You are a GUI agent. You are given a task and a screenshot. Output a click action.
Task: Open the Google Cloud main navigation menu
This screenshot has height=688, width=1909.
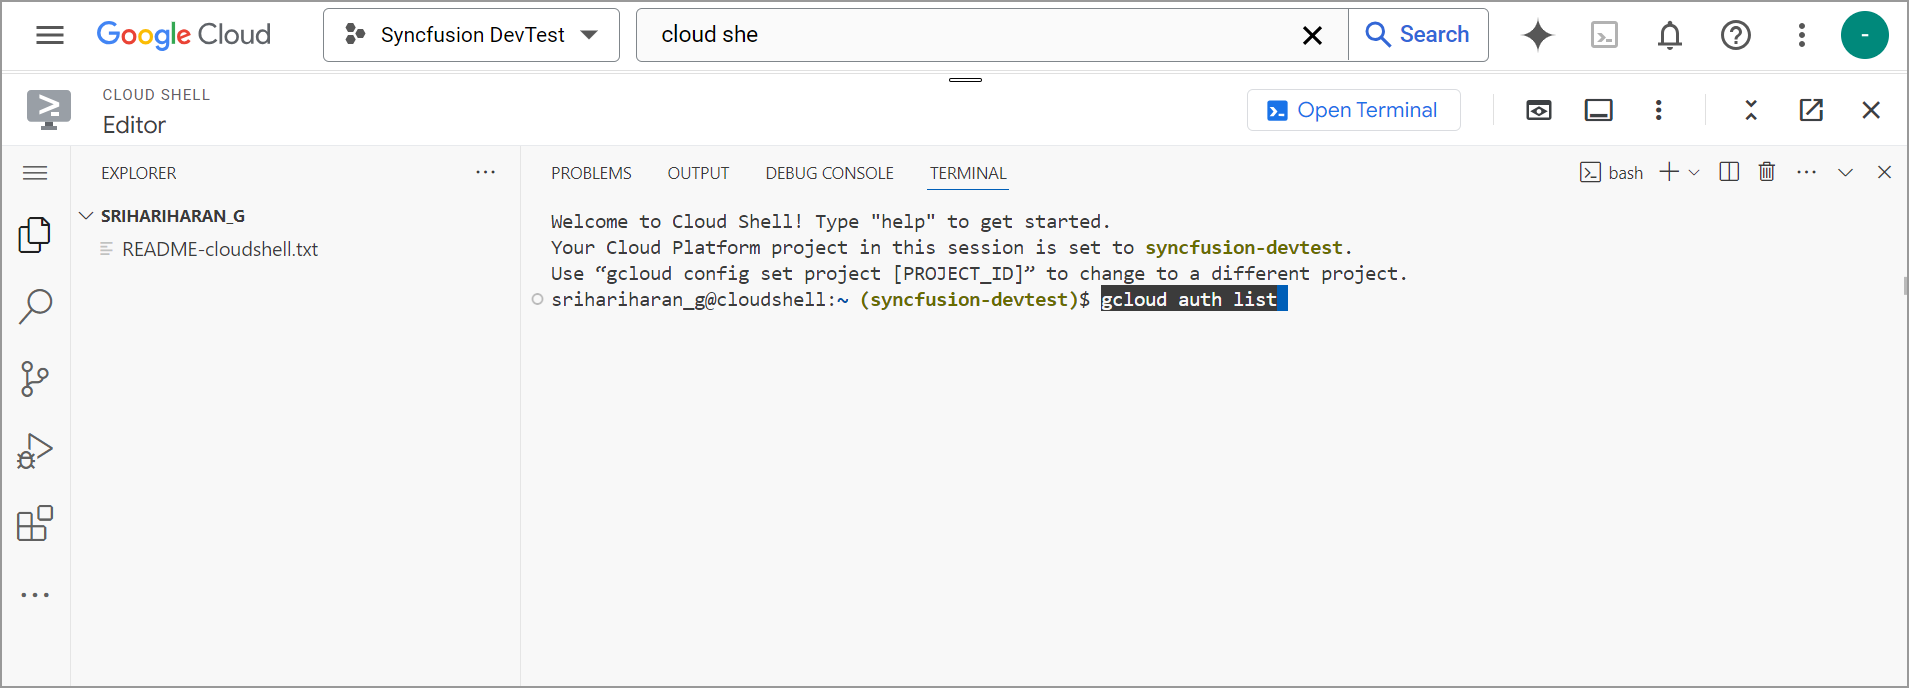[x=50, y=35]
